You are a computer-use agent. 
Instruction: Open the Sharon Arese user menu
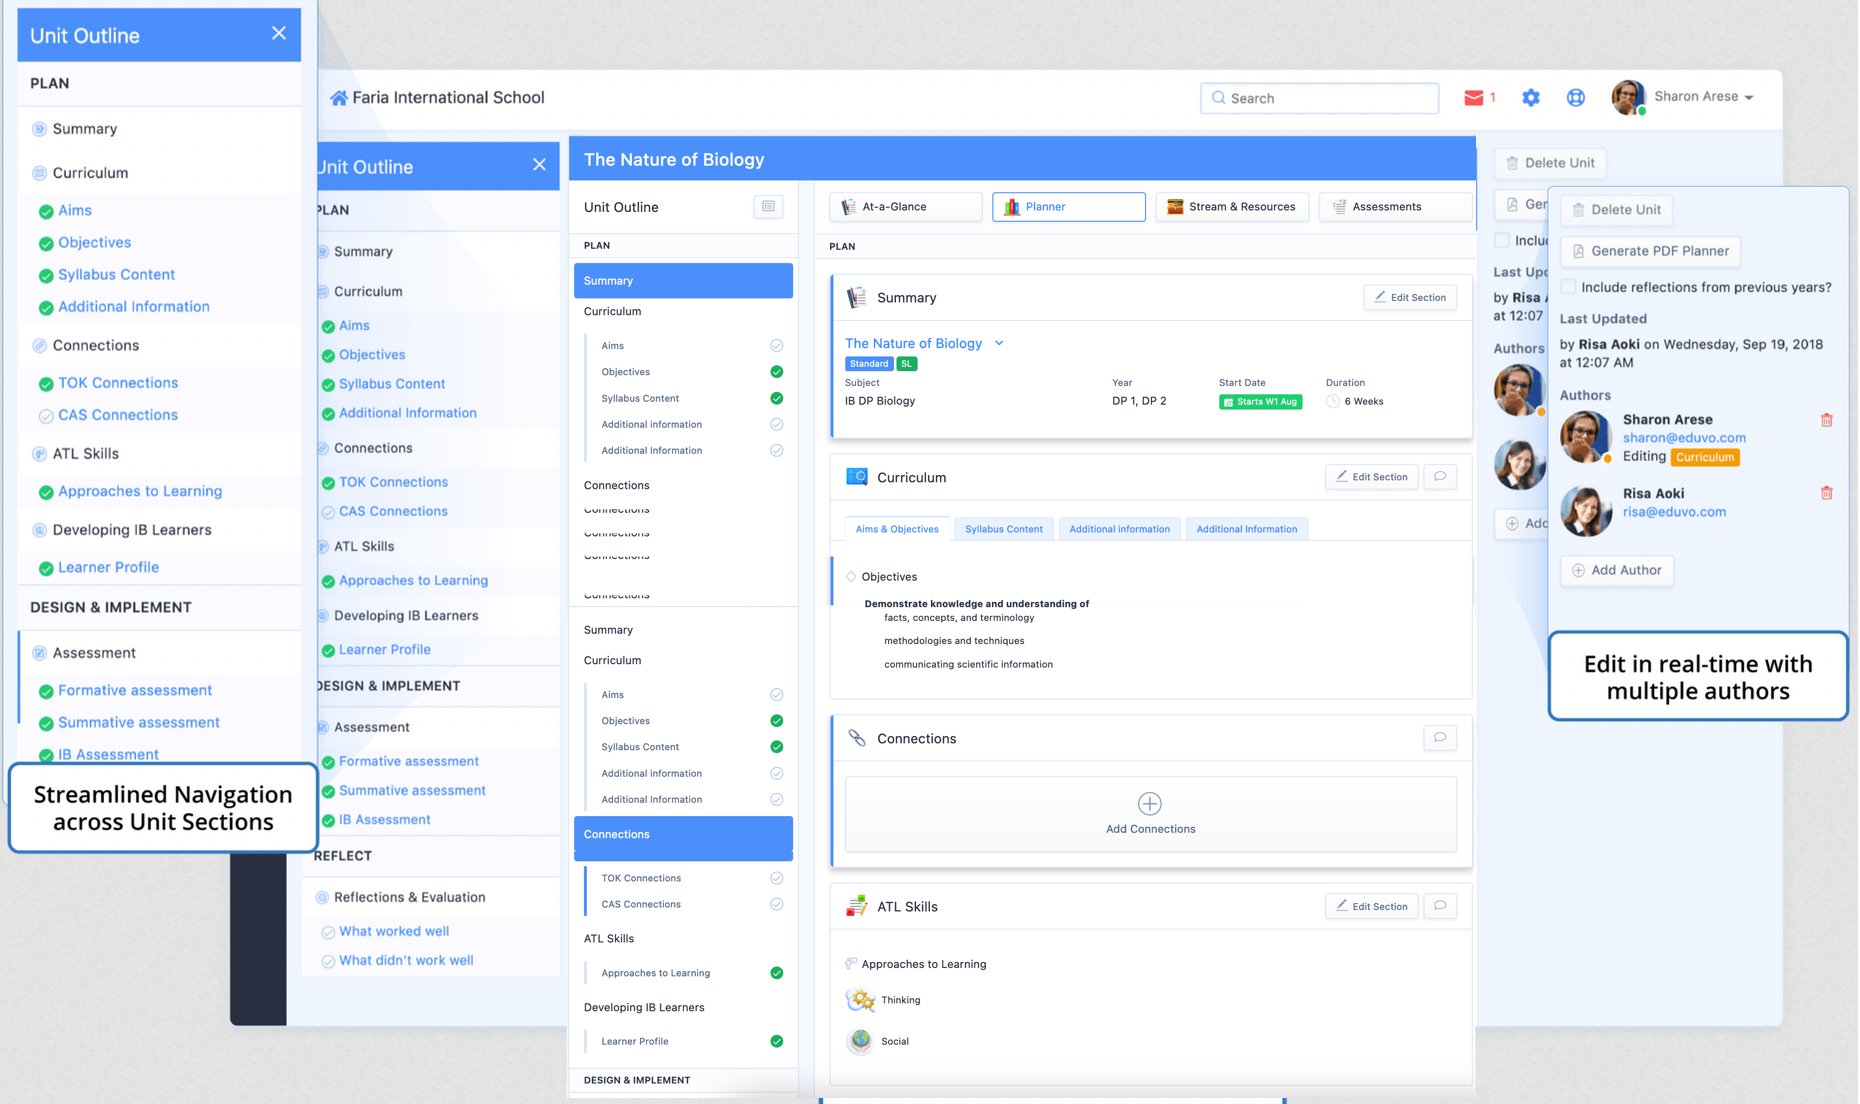(1683, 97)
